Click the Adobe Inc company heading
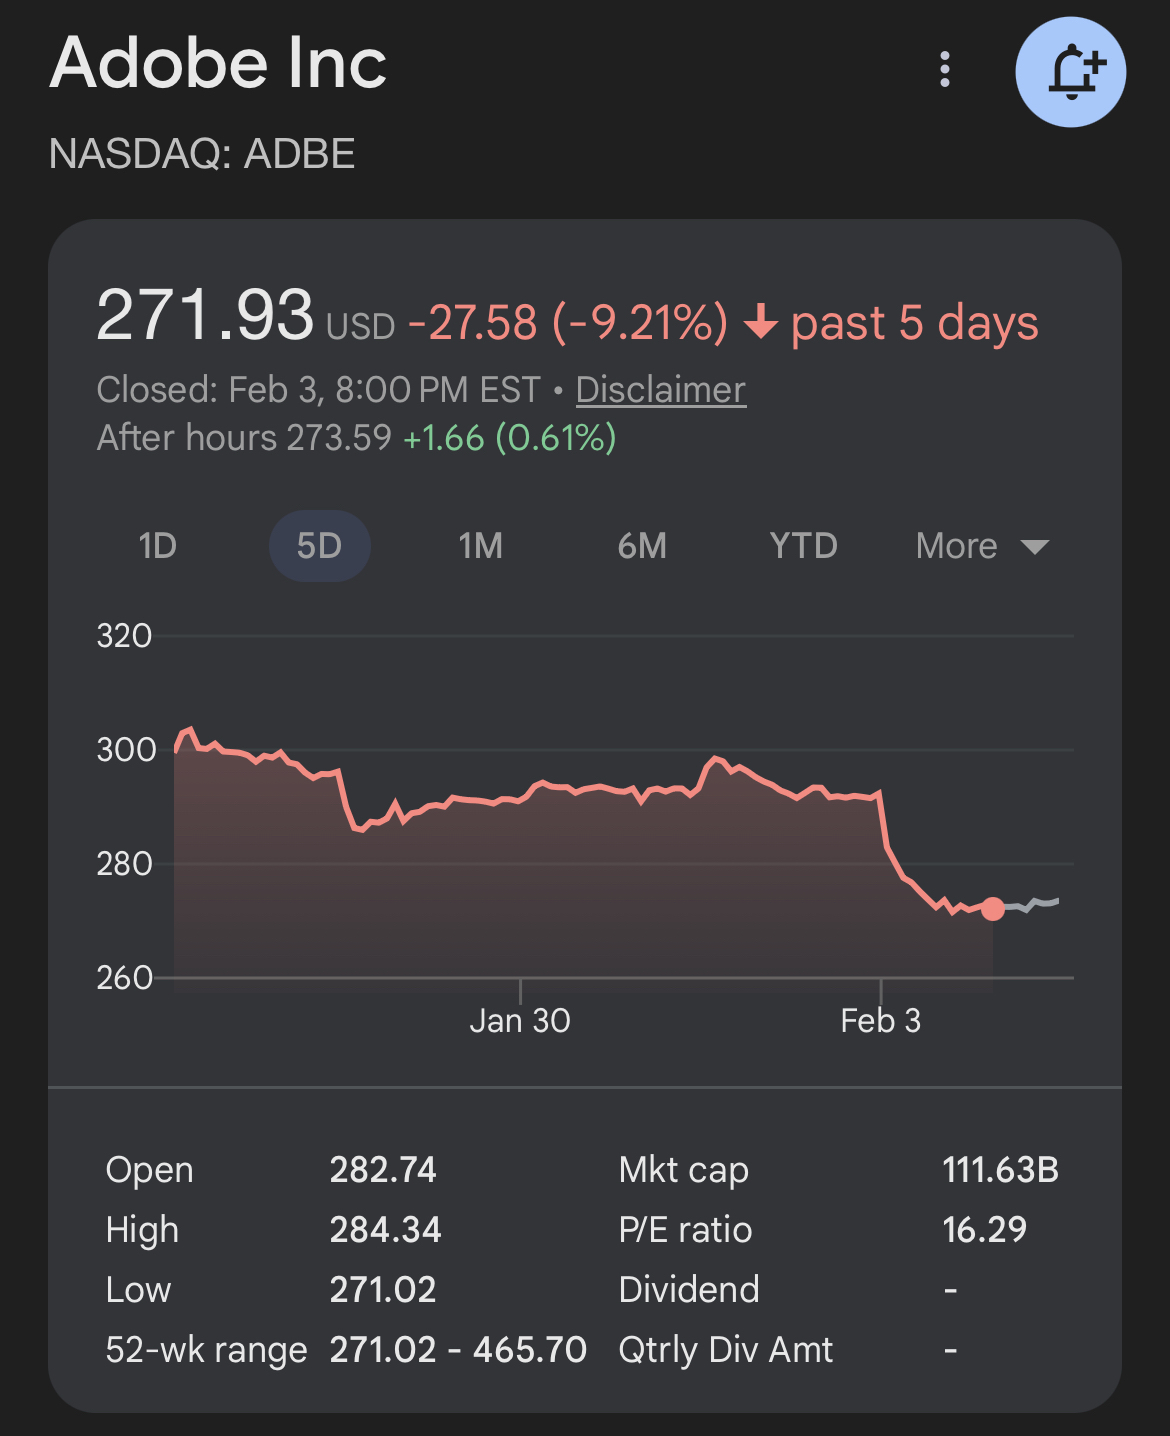 218,63
